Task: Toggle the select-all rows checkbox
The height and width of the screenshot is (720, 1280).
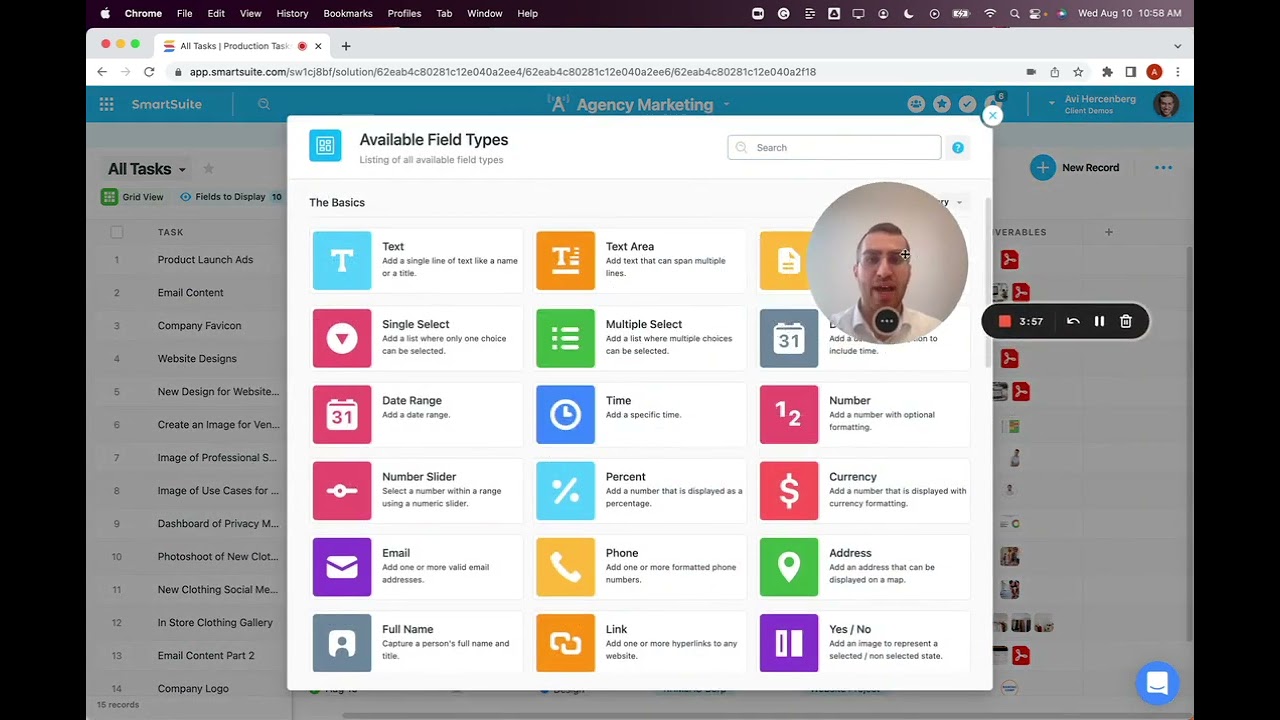Action: pos(117,232)
